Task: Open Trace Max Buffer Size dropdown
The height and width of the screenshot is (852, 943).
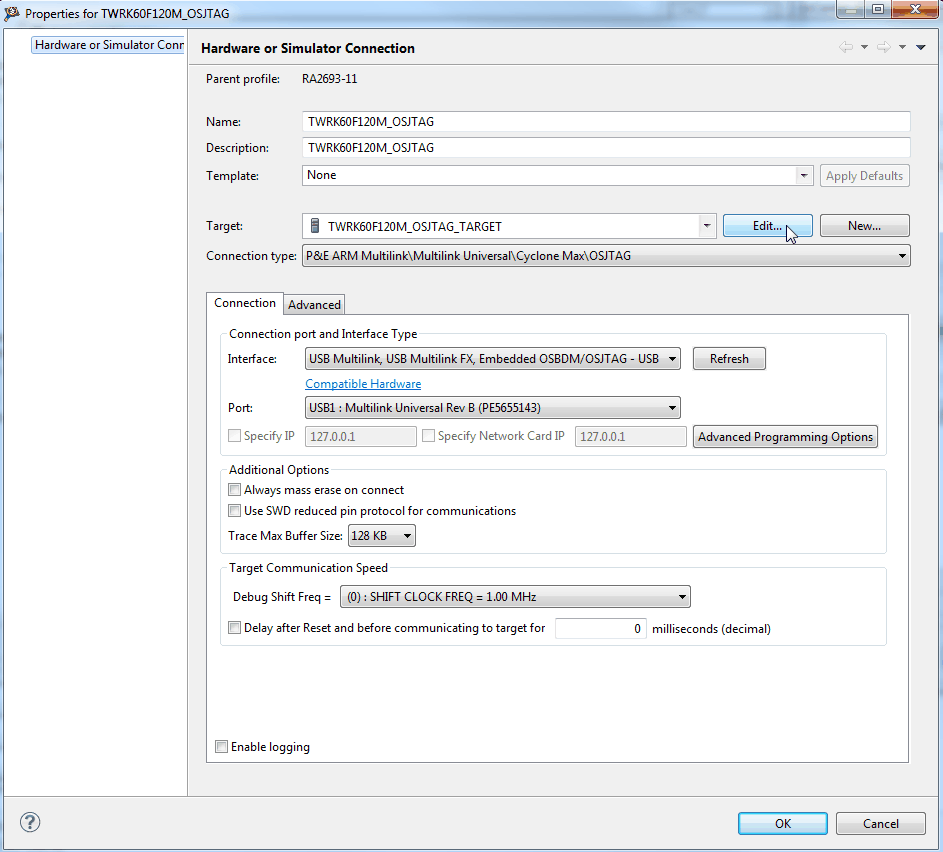Action: coord(382,535)
